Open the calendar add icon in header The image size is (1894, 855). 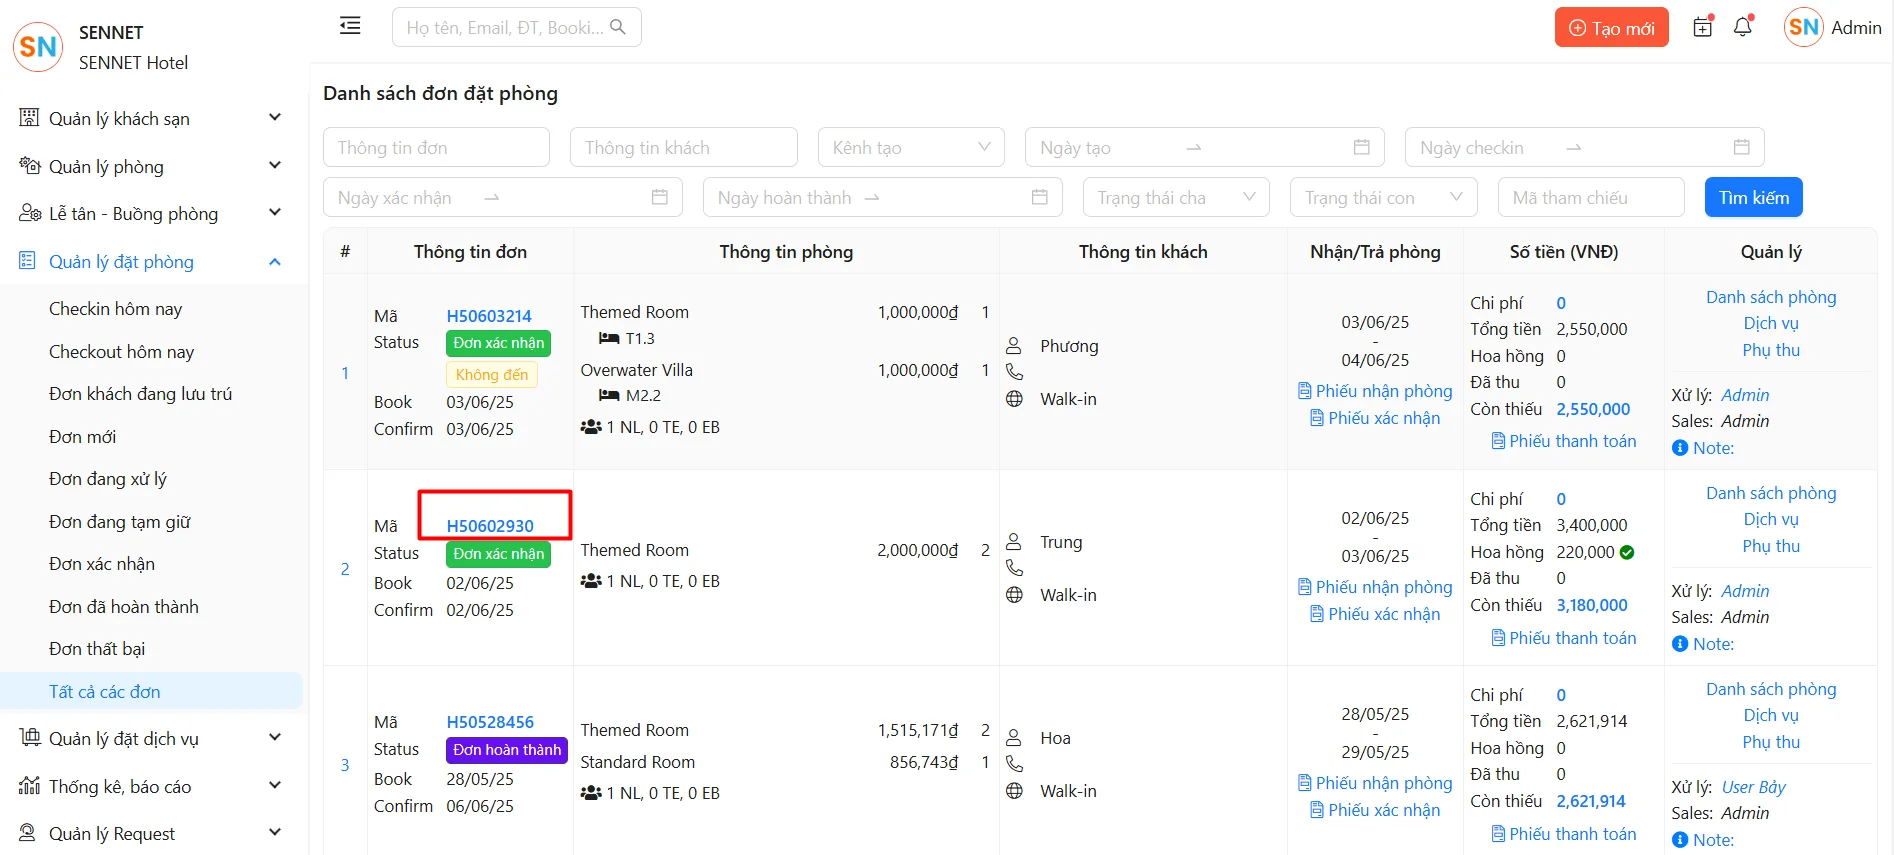point(1702,27)
